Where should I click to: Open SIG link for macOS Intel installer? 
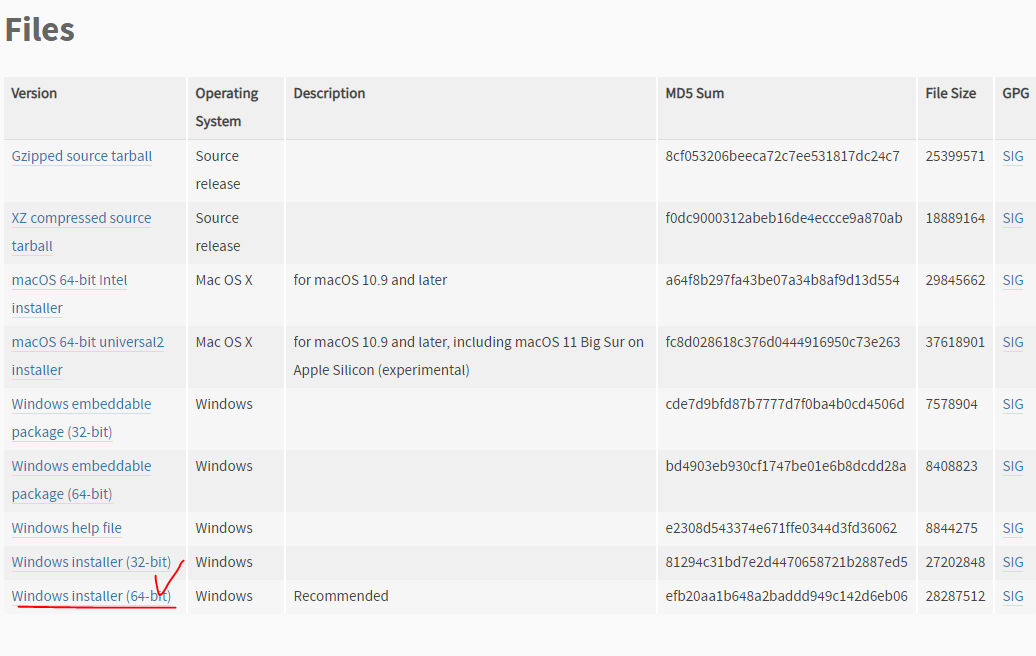click(1012, 281)
